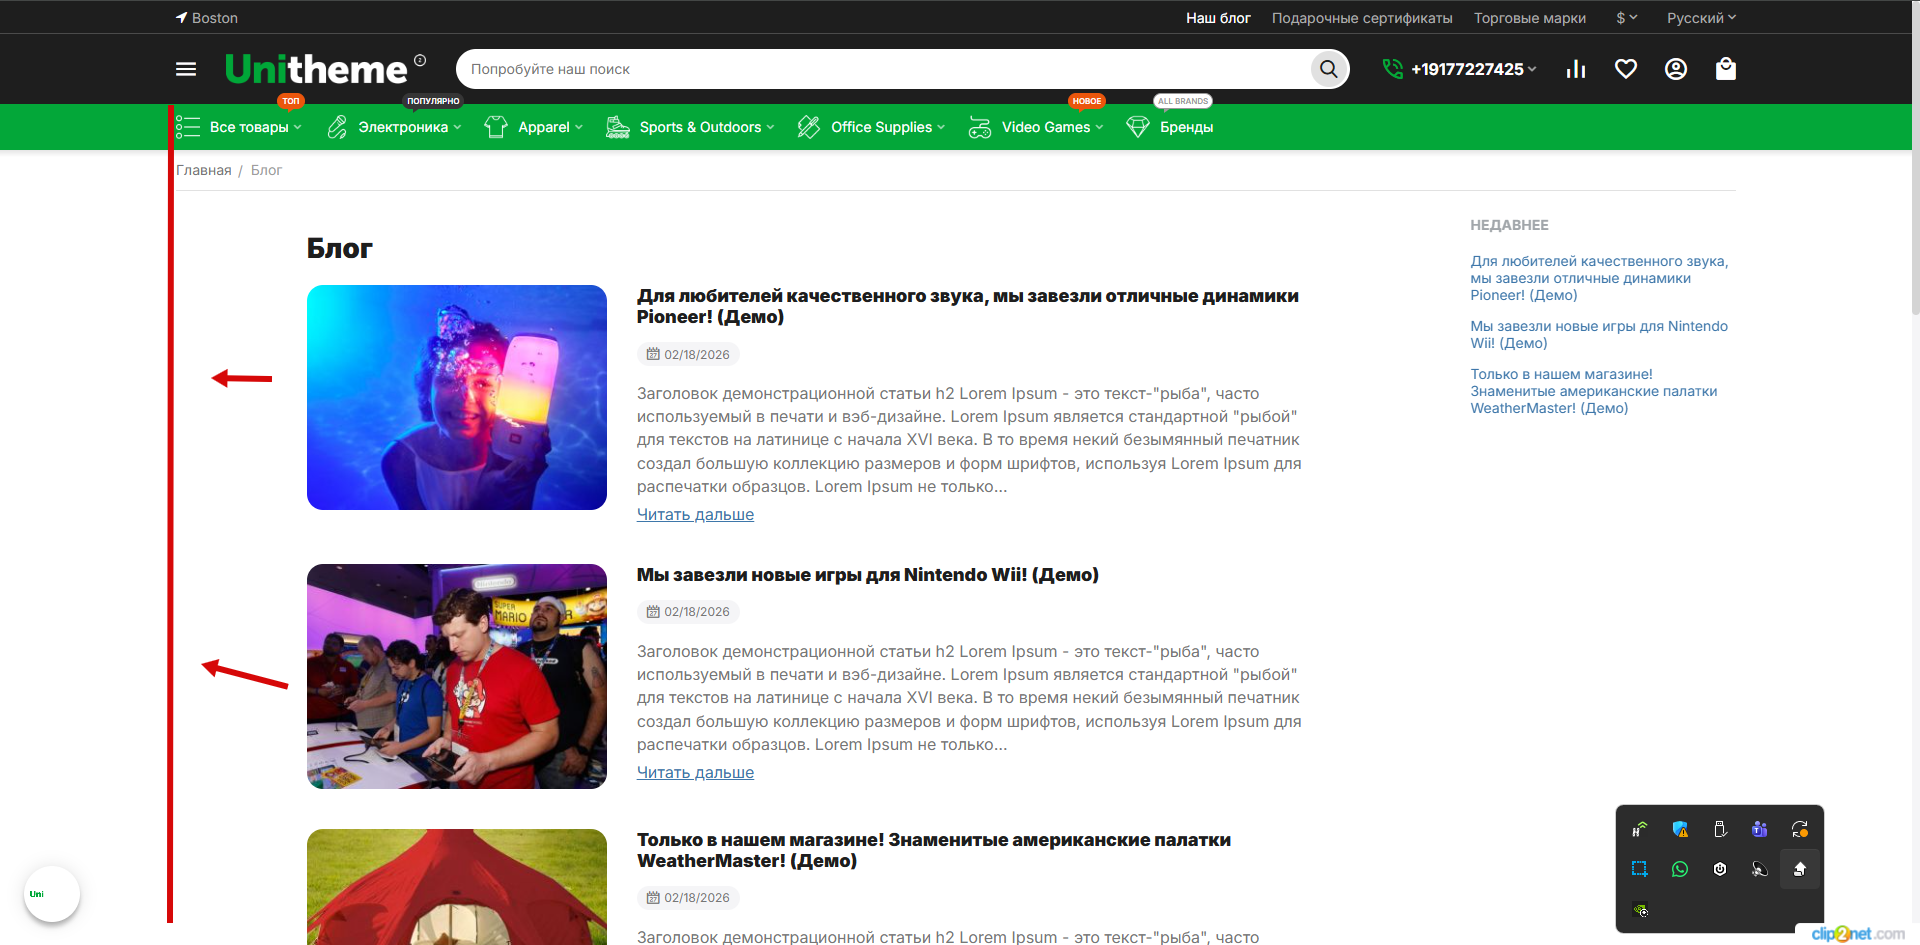1920x945 pixels.
Task: Click the search field Попробуйте наш поиск
Action: pos(880,69)
